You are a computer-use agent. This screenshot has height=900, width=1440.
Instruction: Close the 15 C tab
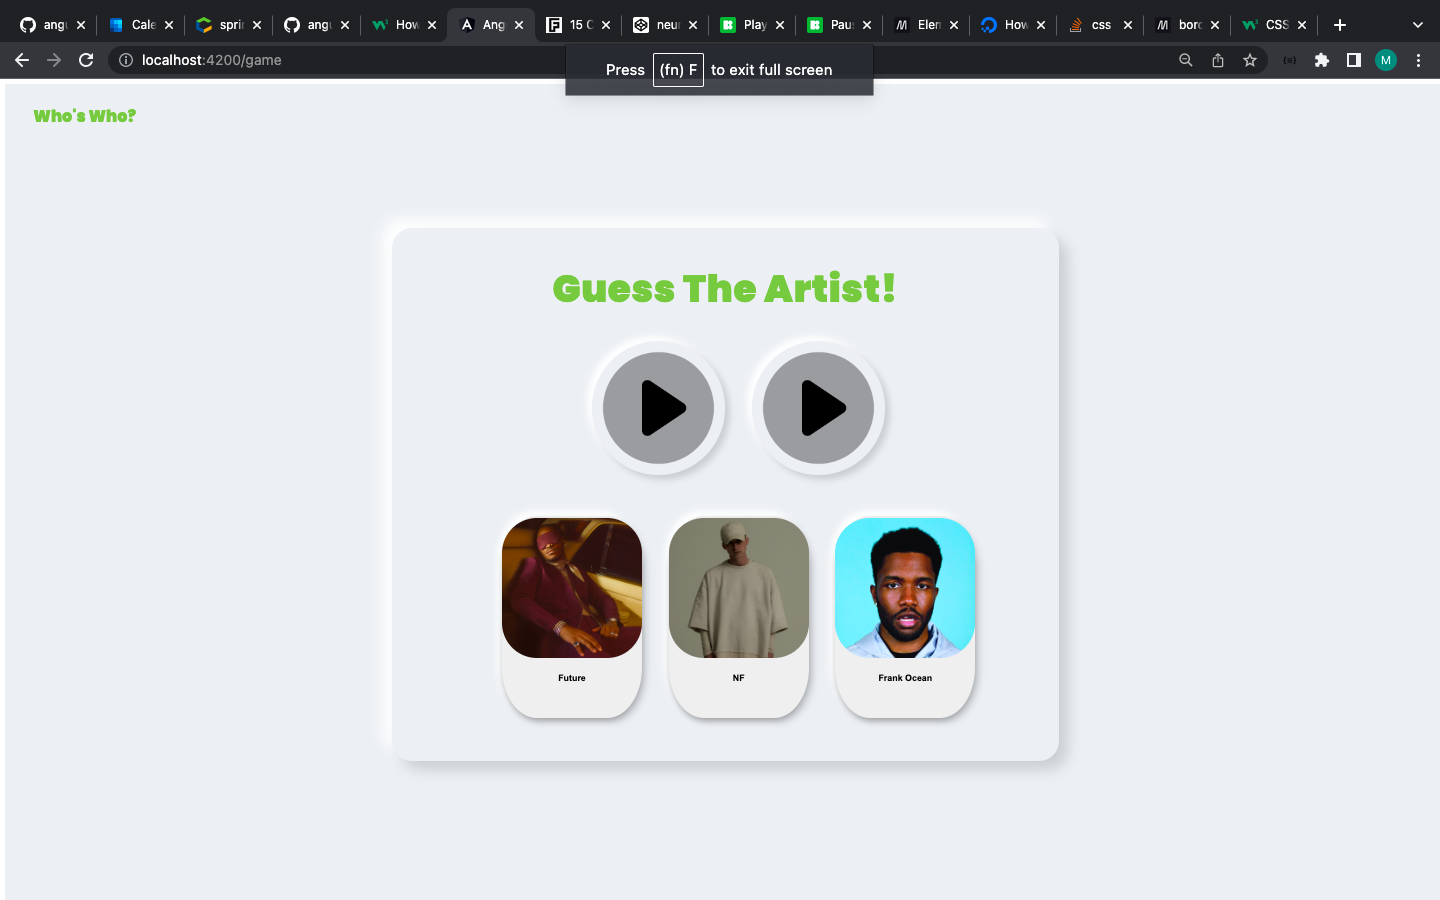[x=606, y=25]
